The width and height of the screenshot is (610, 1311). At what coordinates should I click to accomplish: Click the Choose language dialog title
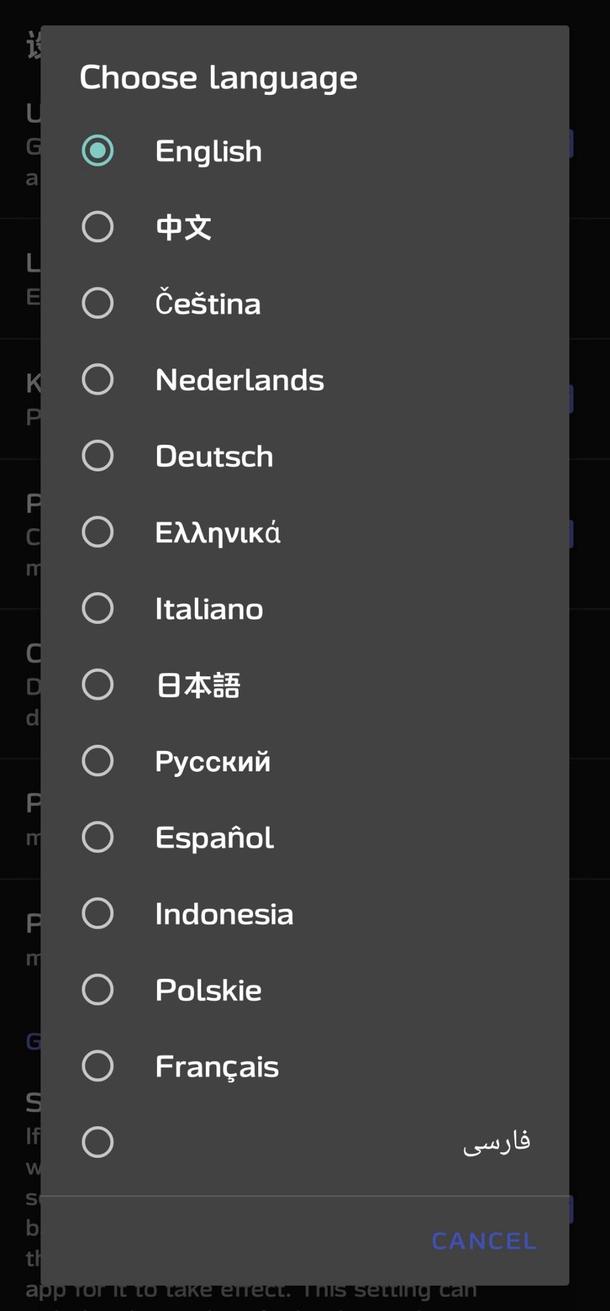point(219,76)
